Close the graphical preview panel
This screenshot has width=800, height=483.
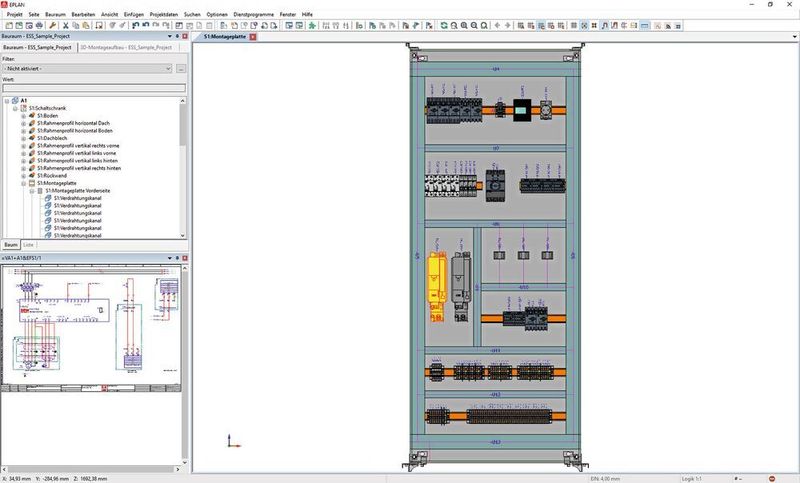pos(185,258)
